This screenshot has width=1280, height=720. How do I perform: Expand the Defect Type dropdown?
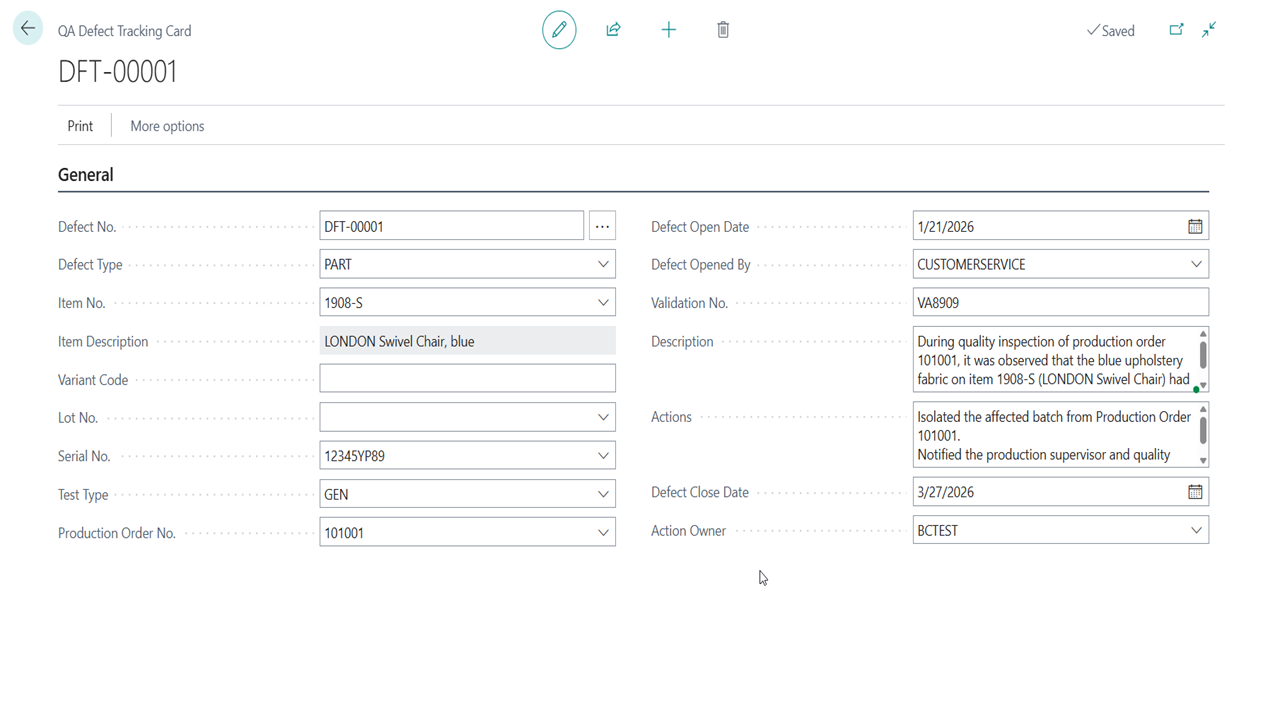point(603,265)
